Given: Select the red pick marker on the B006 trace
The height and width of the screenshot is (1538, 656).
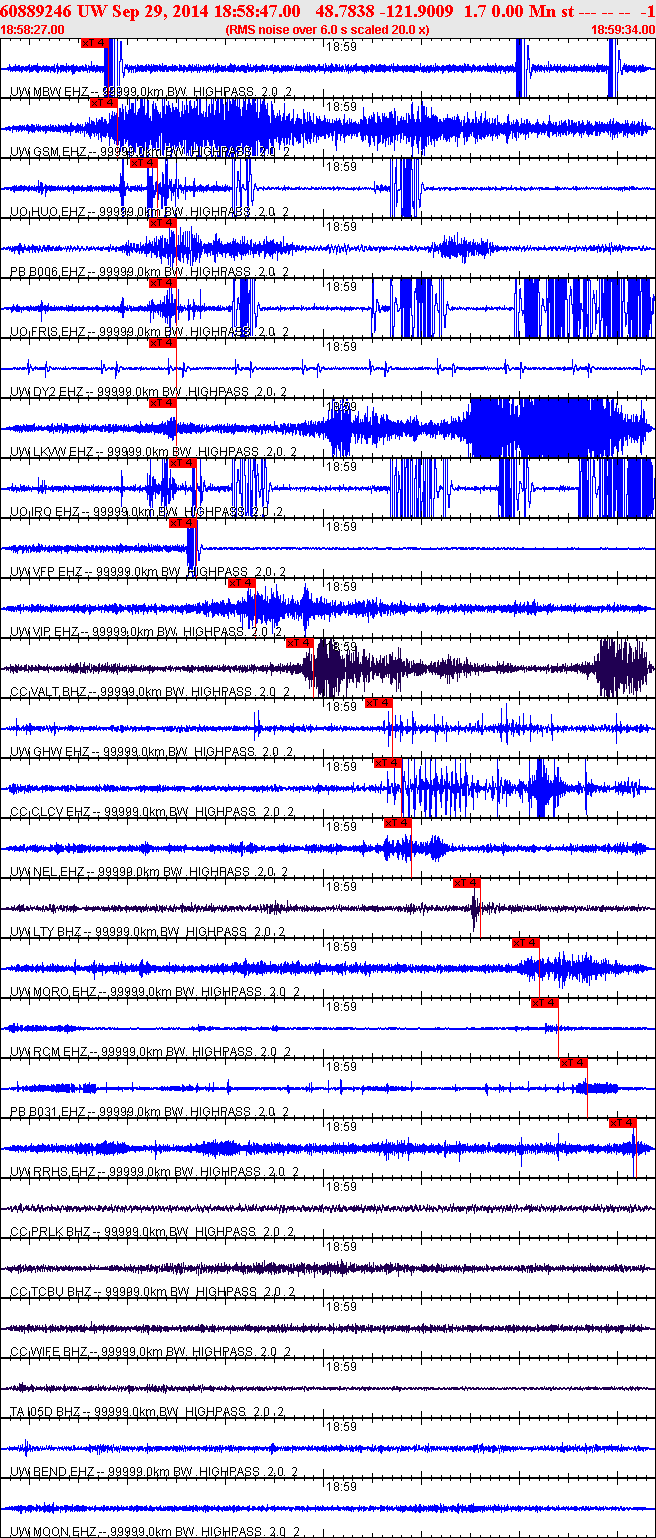Looking at the screenshot, I should click(162, 223).
